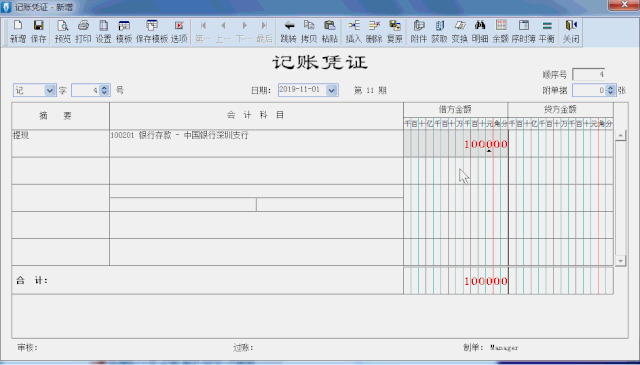Click the 变换 convert icon
This screenshot has width=640, height=365.
click(460, 32)
